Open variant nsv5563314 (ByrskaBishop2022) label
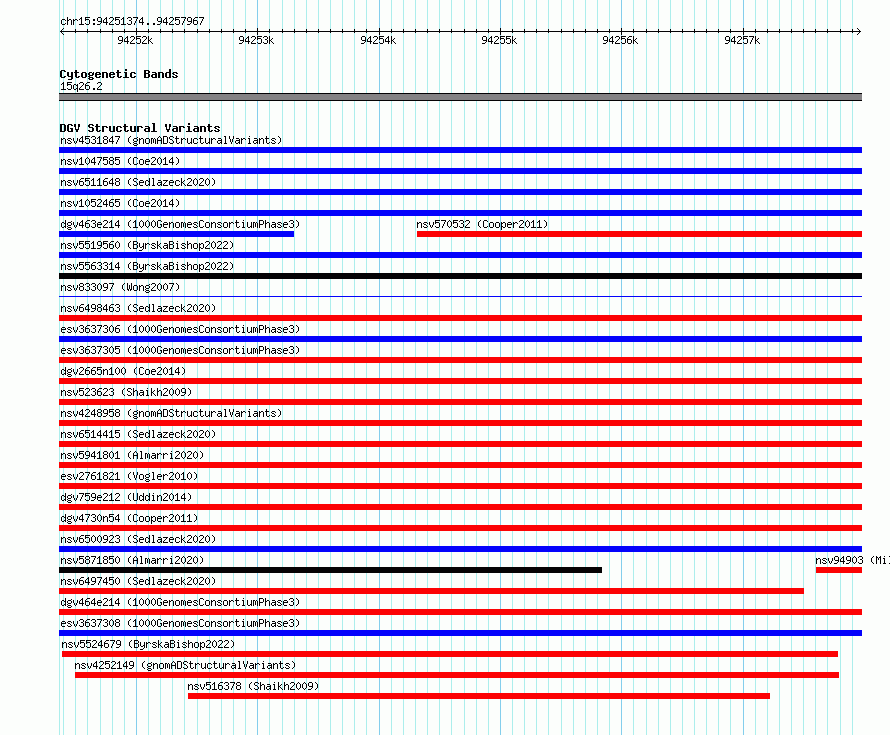Image resolution: width=890 pixels, height=735 pixels. pyautogui.click(x=147, y=266)
